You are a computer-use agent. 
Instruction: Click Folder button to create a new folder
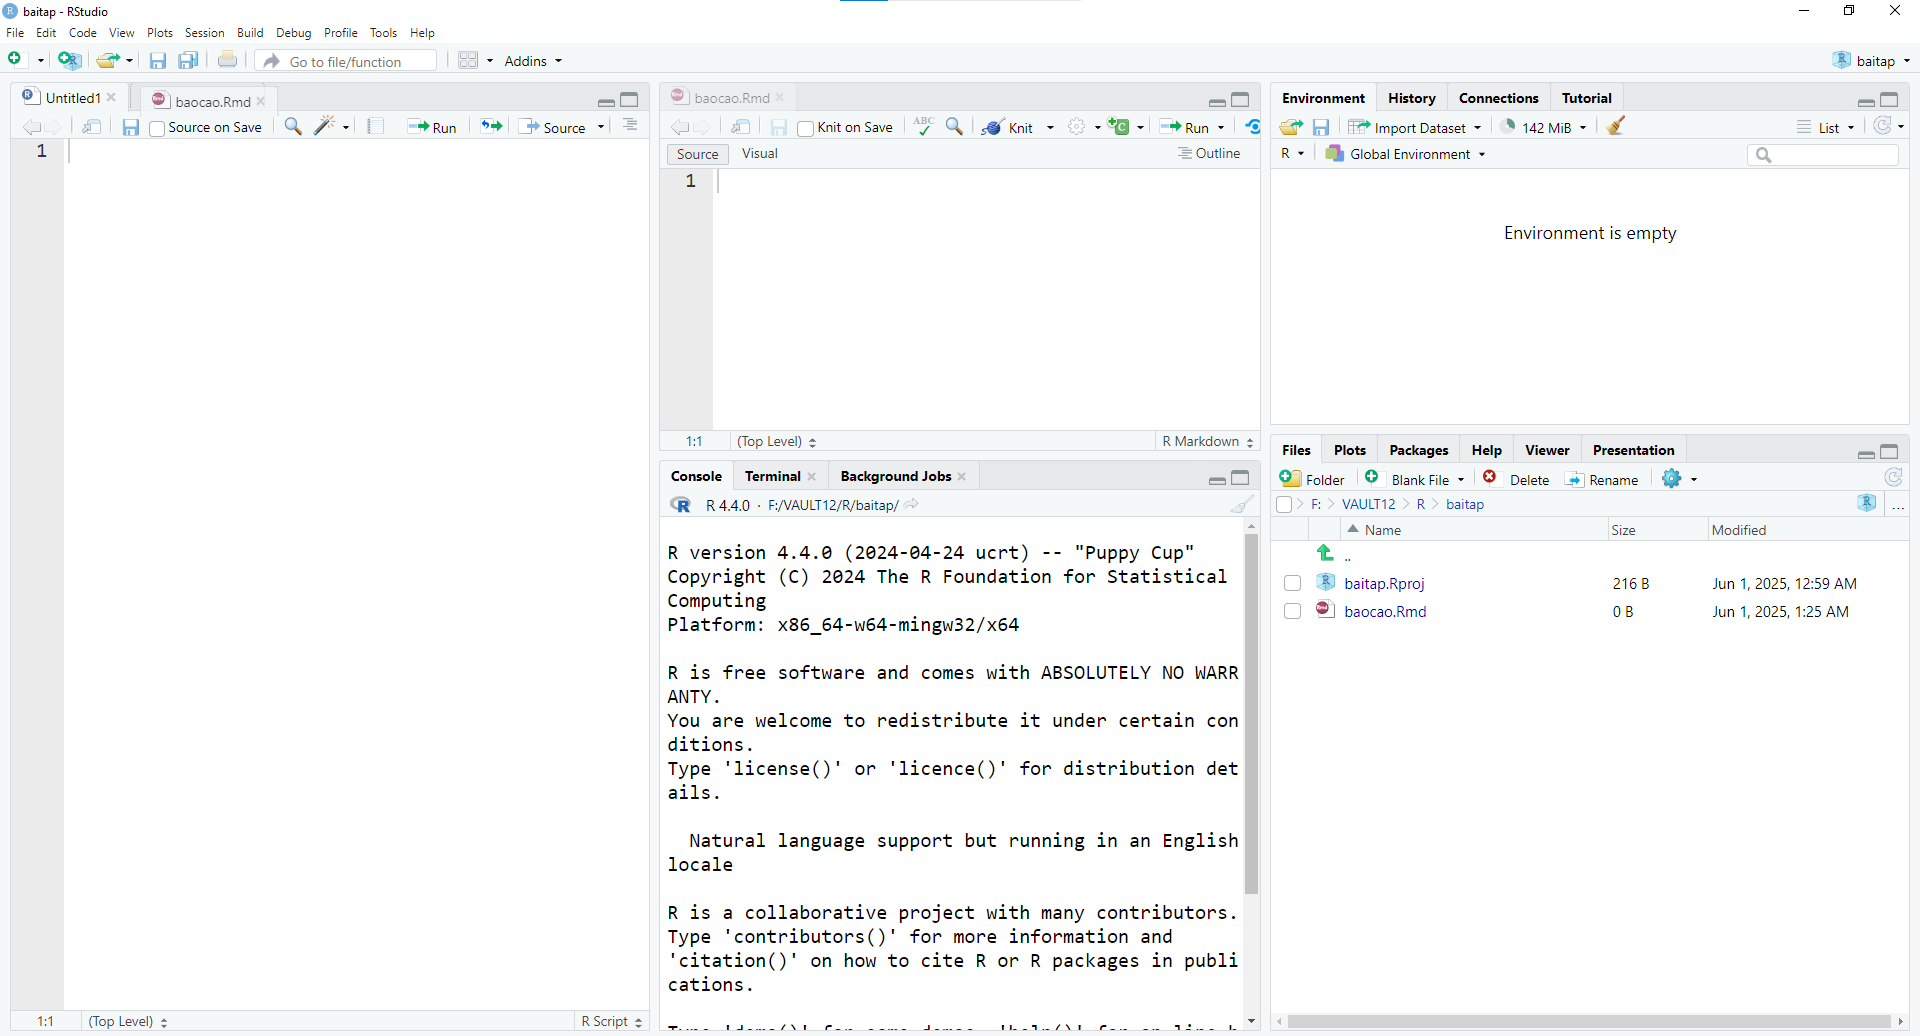pyautogui.click(x=1312, y=479)
